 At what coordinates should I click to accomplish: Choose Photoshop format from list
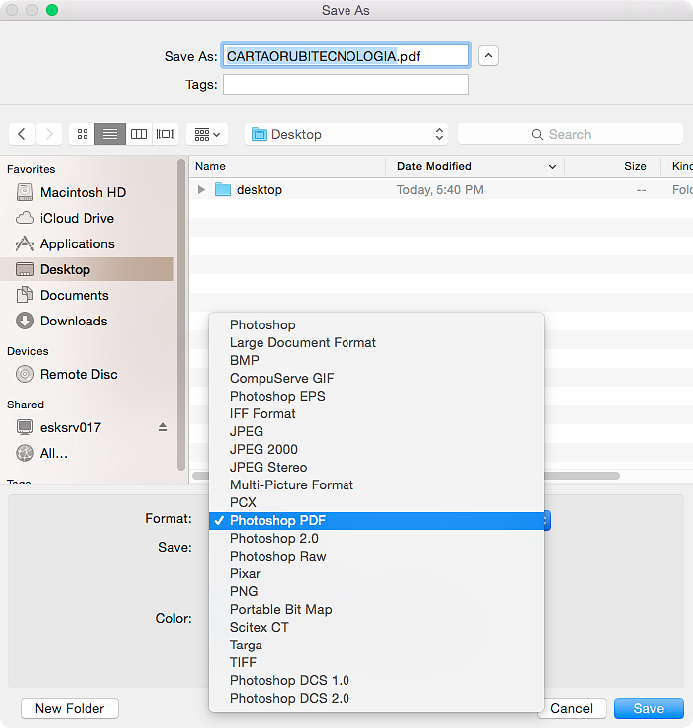376,325
